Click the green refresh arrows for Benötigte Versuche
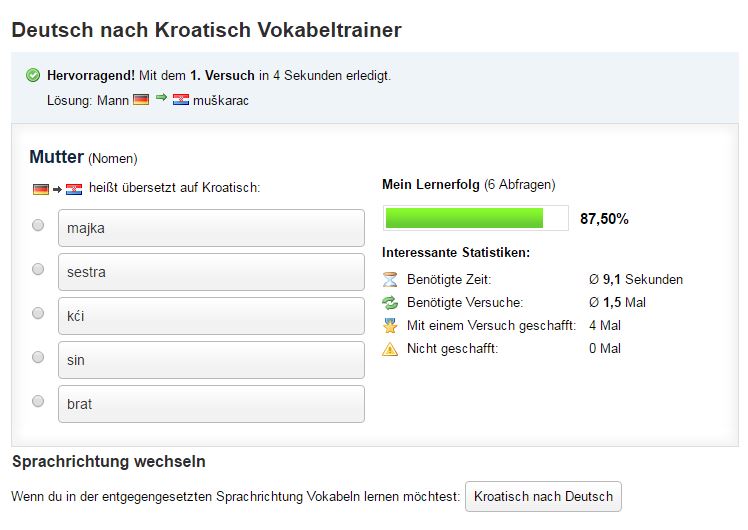The image size is (748, 530). [x=390, y=303]
